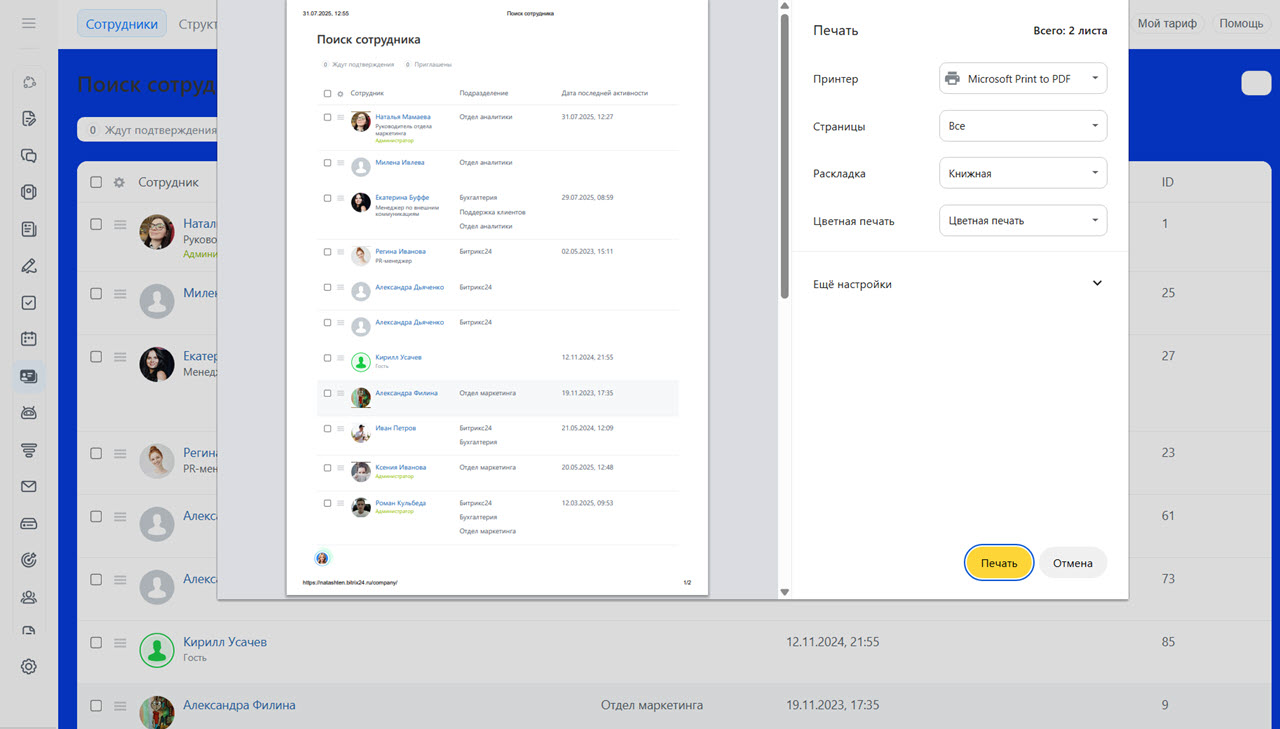The height and width of the screenshot is (729, 1280).
Task: Click the print preview vertical scrollbar thumb
Action: click(x=785, y=155)
